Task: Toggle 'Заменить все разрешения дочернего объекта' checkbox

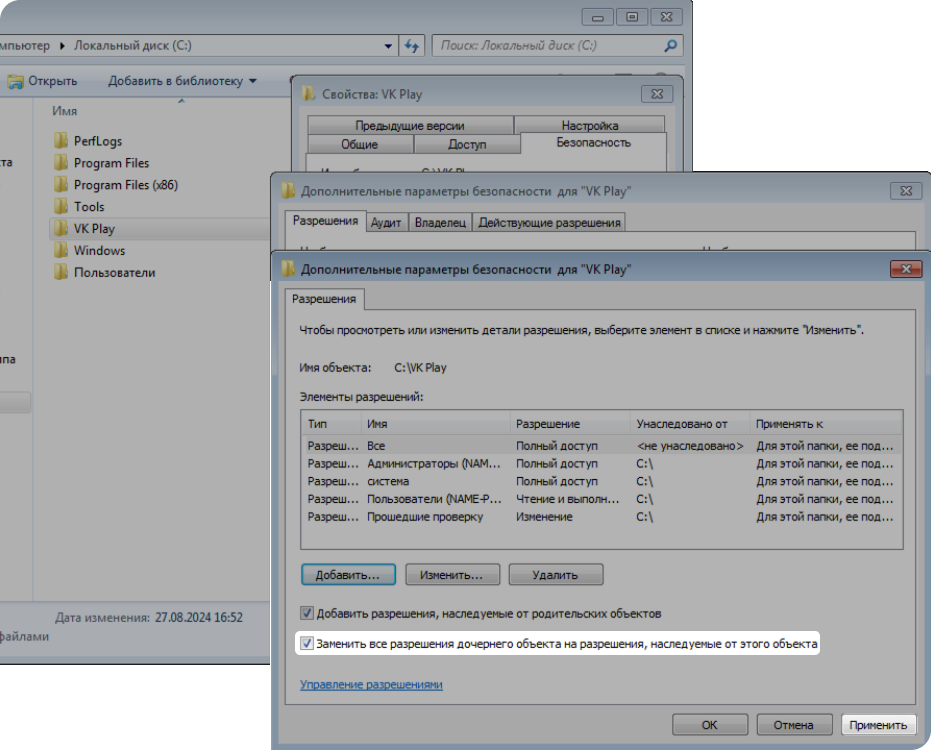Action: (x=308, y=645)
